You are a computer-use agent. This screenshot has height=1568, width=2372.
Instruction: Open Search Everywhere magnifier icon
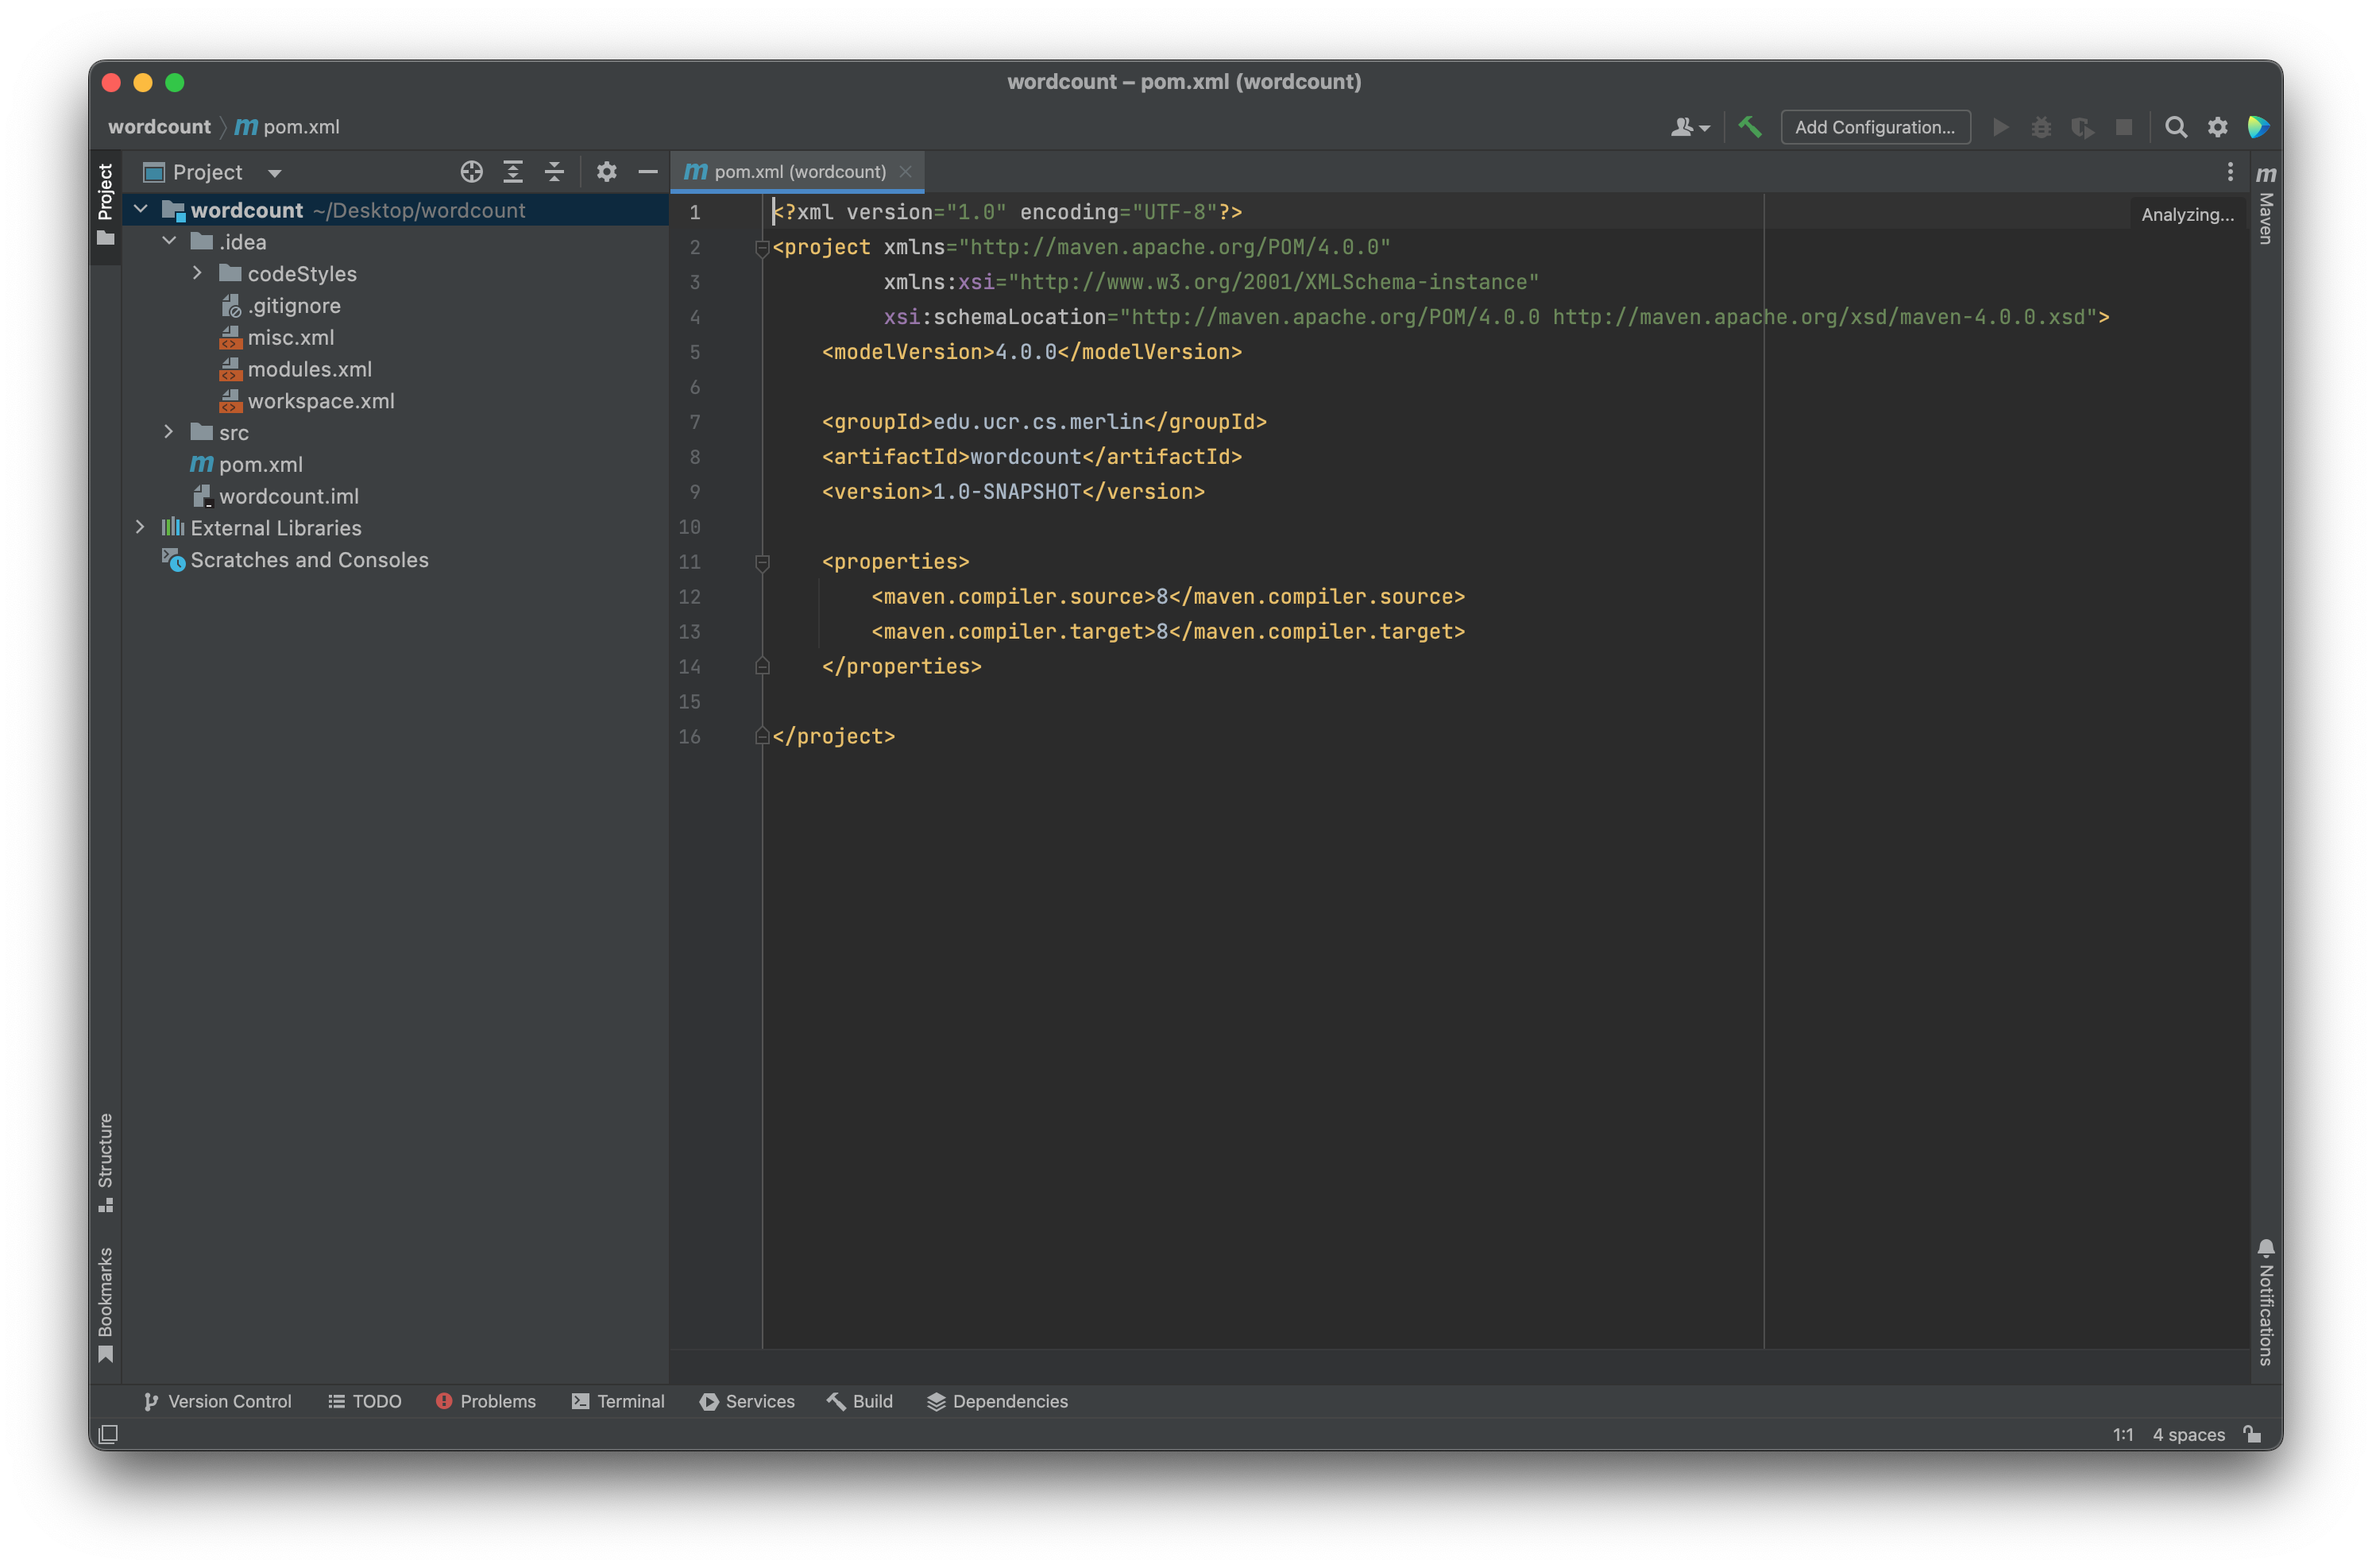click(2175, 127)
